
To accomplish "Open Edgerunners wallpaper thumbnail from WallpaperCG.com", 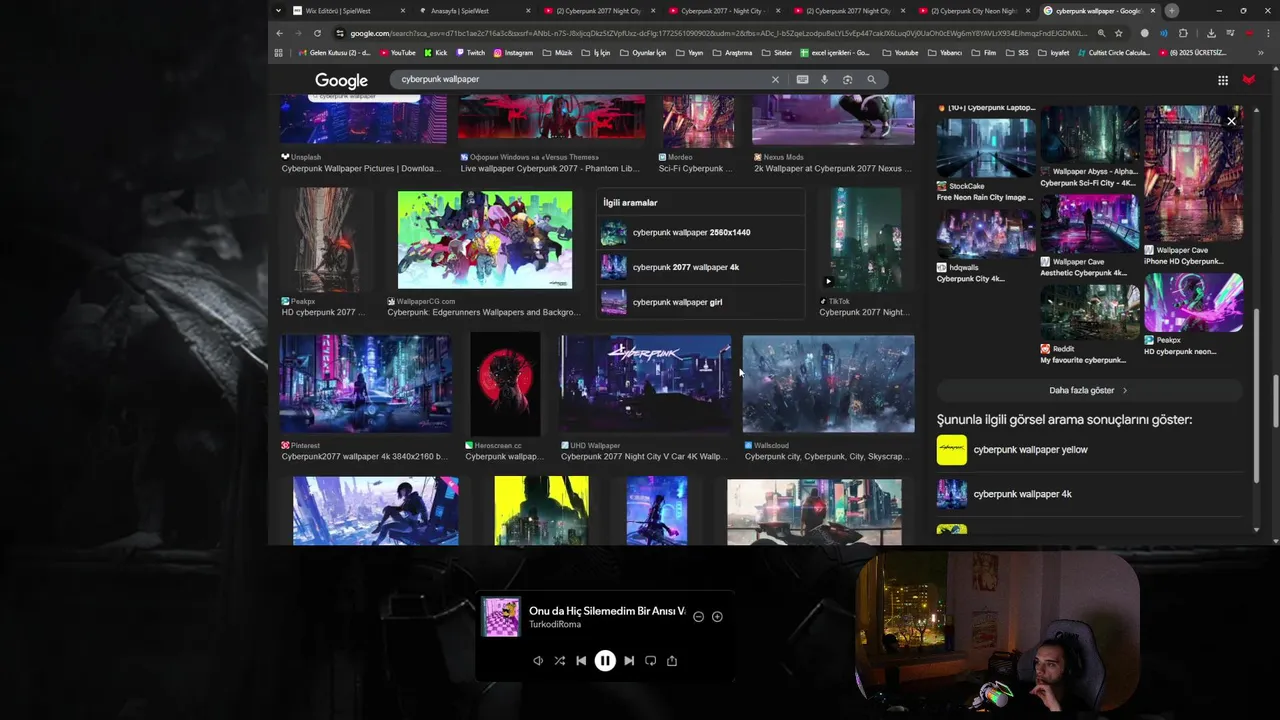I will [x=485, y=239].
